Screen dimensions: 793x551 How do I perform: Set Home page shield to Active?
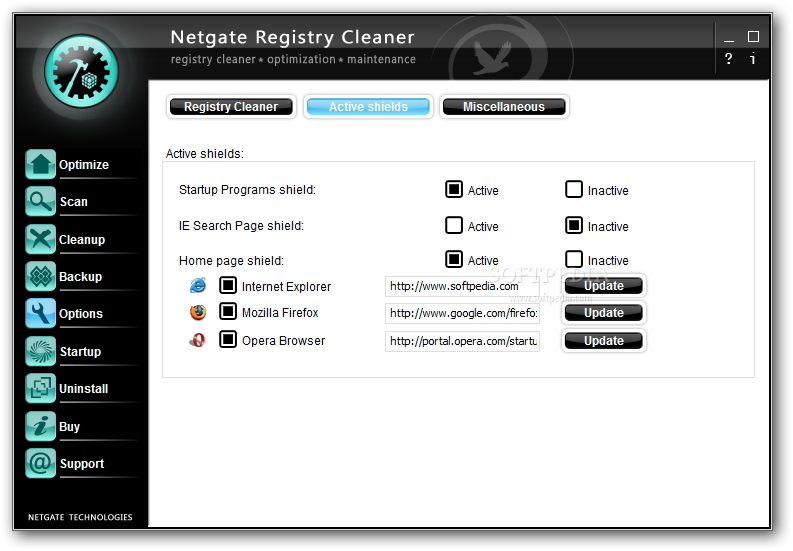454,259
